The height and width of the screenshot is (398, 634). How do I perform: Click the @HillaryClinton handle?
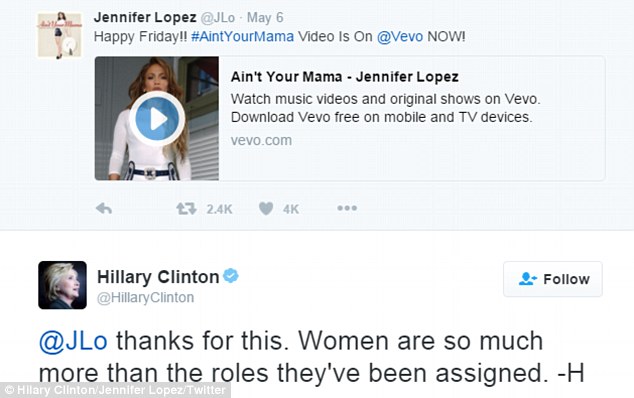(146, 298)
